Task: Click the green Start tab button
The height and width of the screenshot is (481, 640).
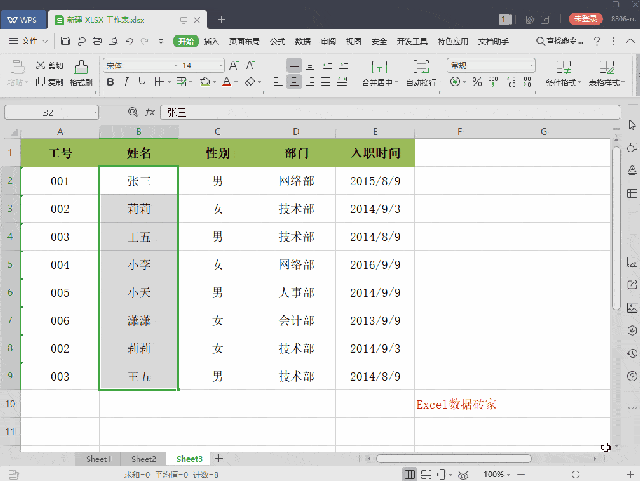Action: coord(186,41)
